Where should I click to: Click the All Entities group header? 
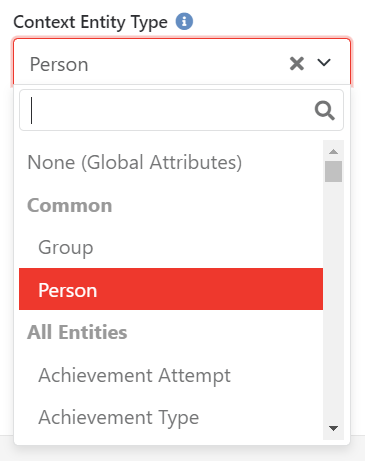click(77, 332)
